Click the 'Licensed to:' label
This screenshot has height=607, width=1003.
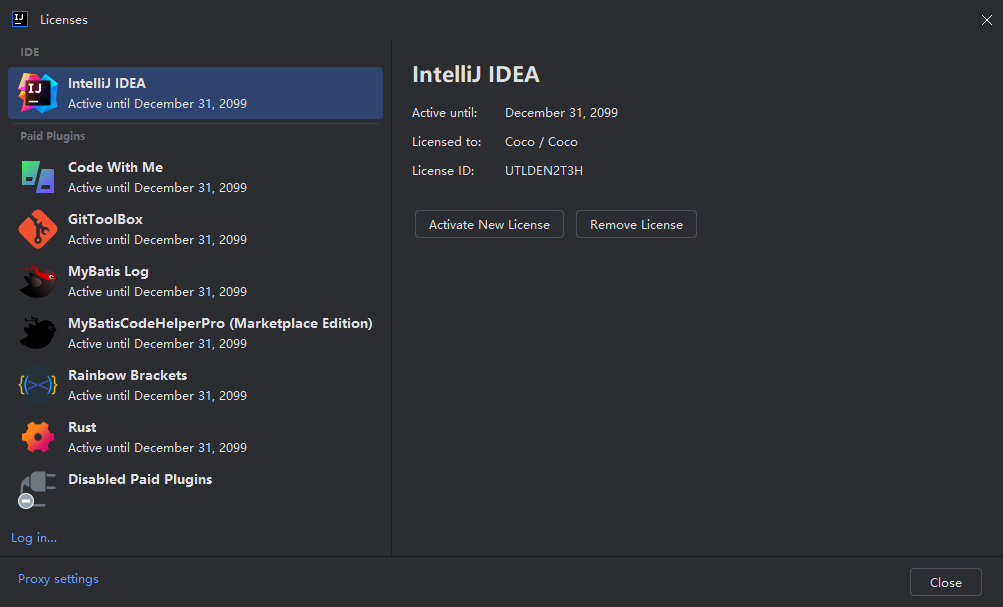[x=446, y=142]
